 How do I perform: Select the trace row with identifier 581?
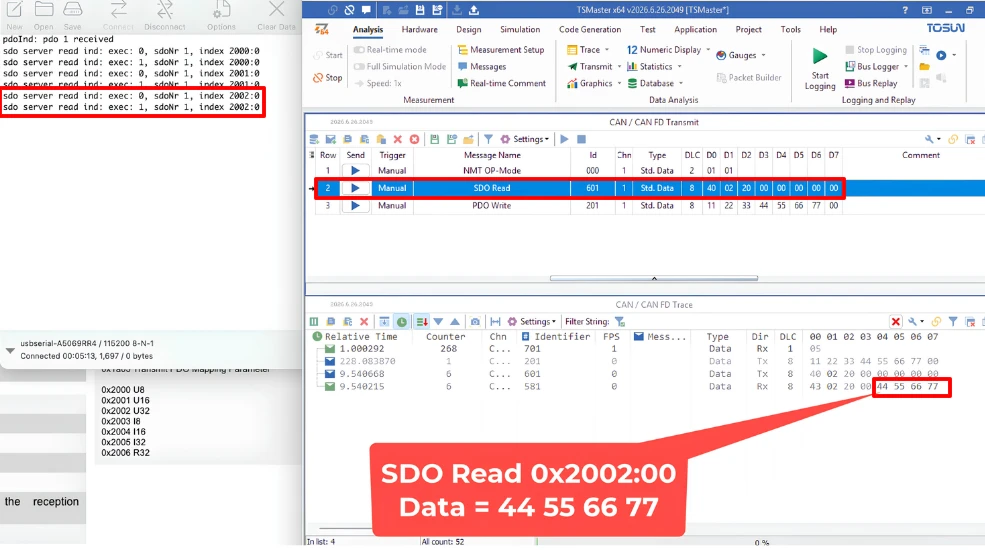pyautogui.click(x=628, y=387)
